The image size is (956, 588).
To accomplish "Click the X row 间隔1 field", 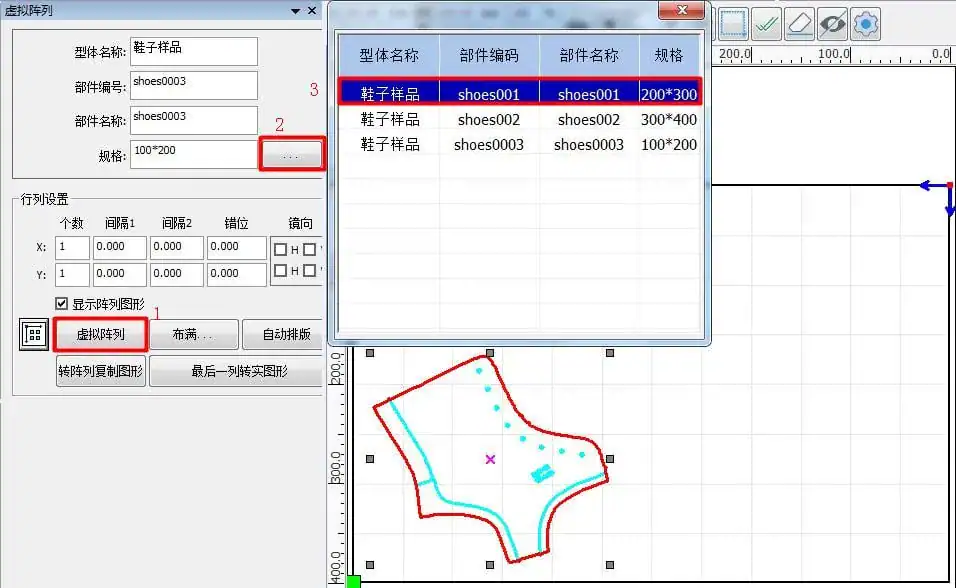I will coord(120,248).
